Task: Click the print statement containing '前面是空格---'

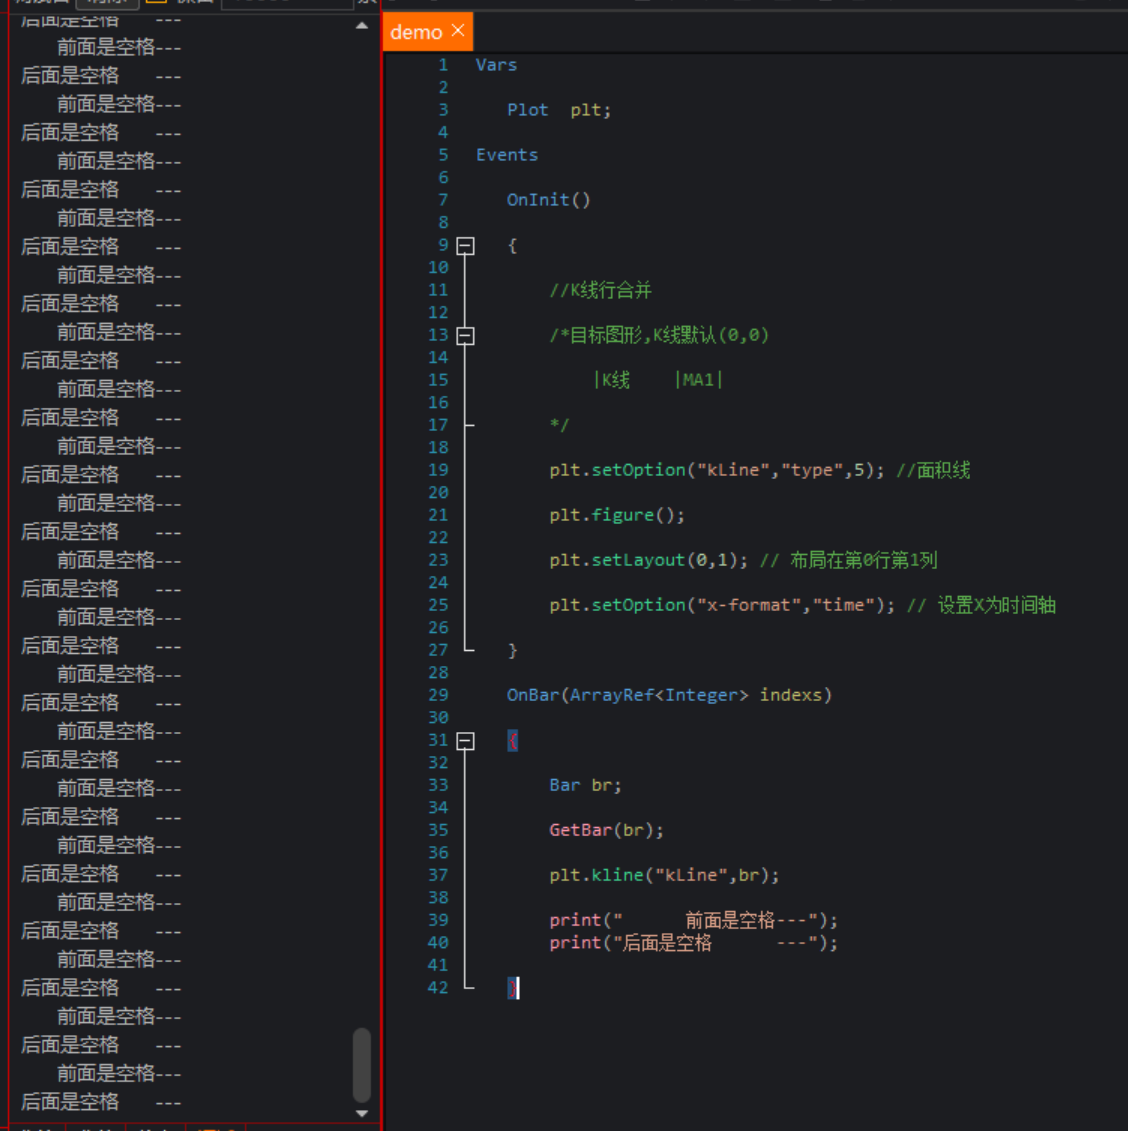Action: [x=693, y=920]
